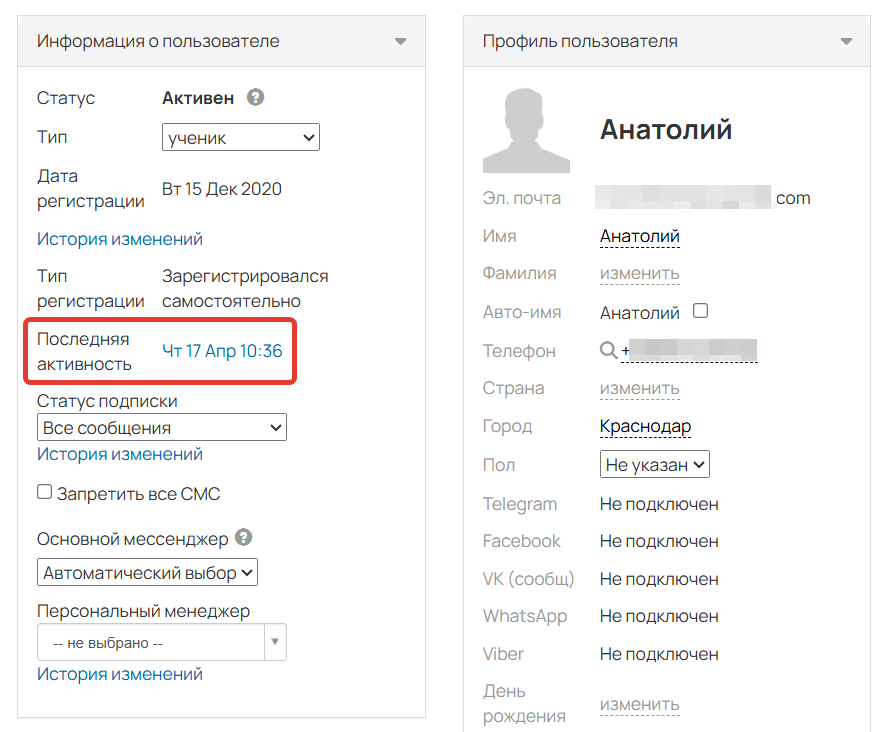The image size is (893, 732).
Task: Click изменить next to День рождения
Action: [x=639, y=705]
